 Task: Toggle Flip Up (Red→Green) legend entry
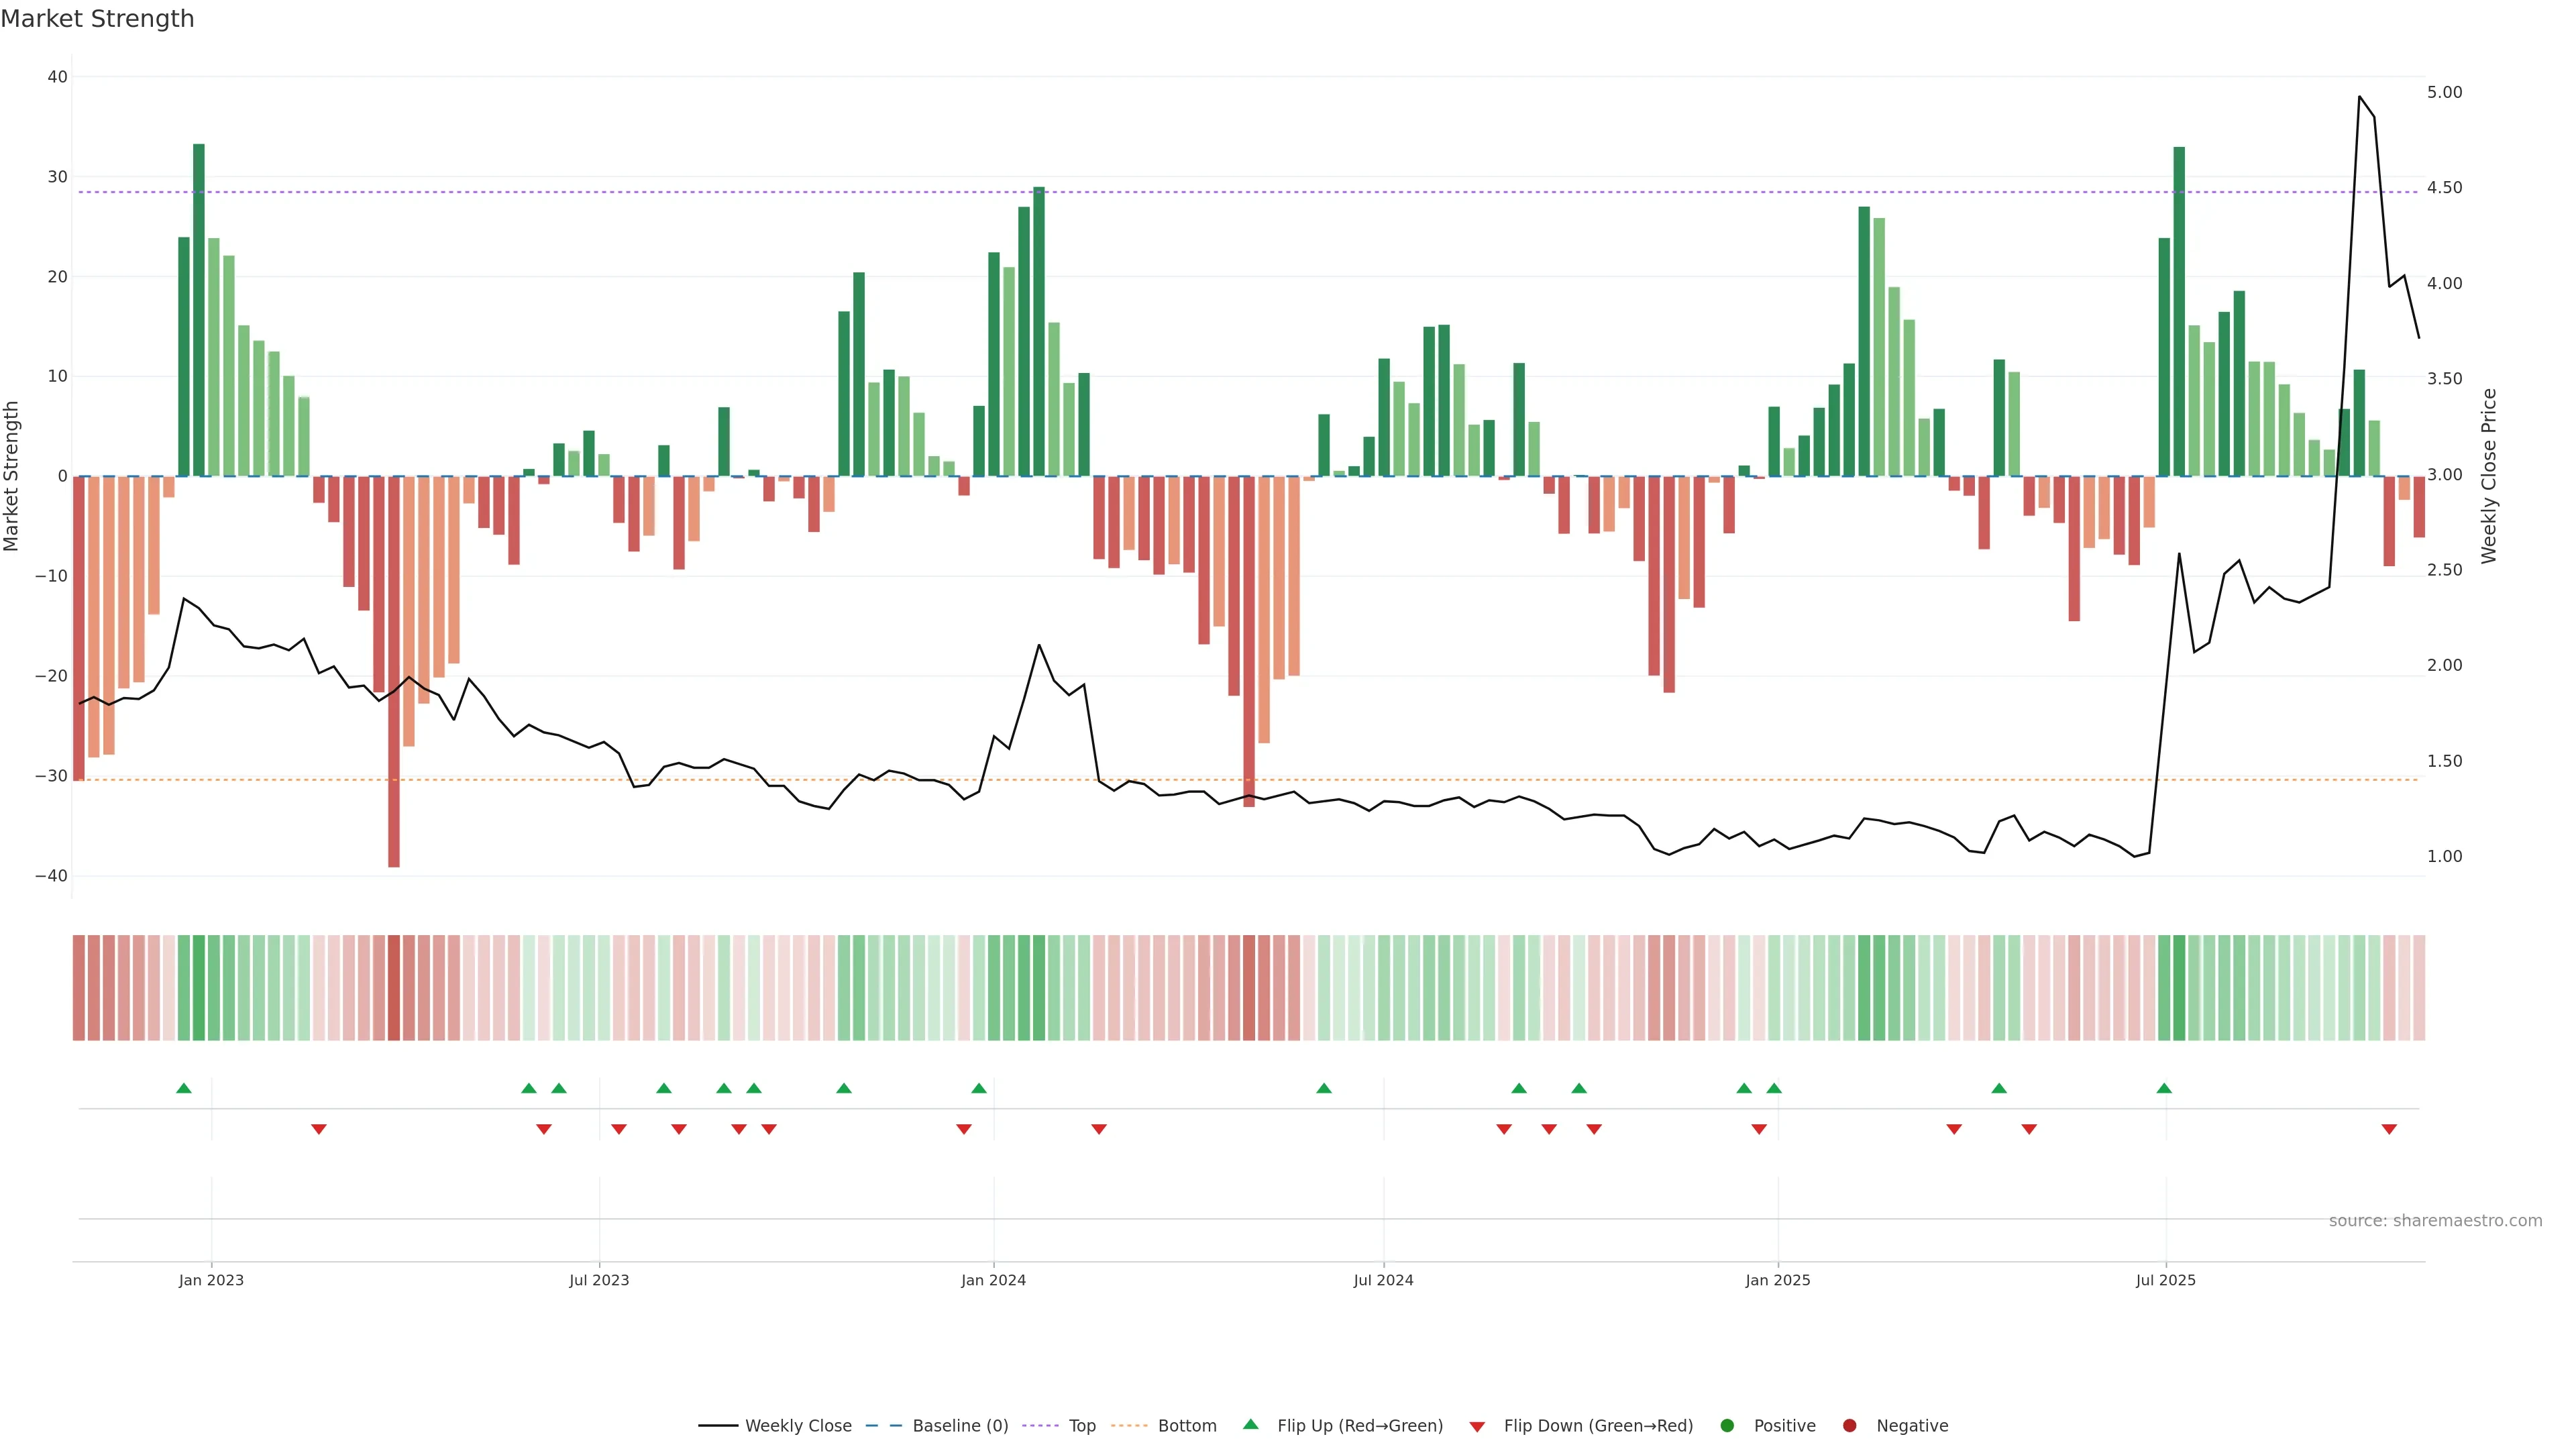tap(1359, 1425)
